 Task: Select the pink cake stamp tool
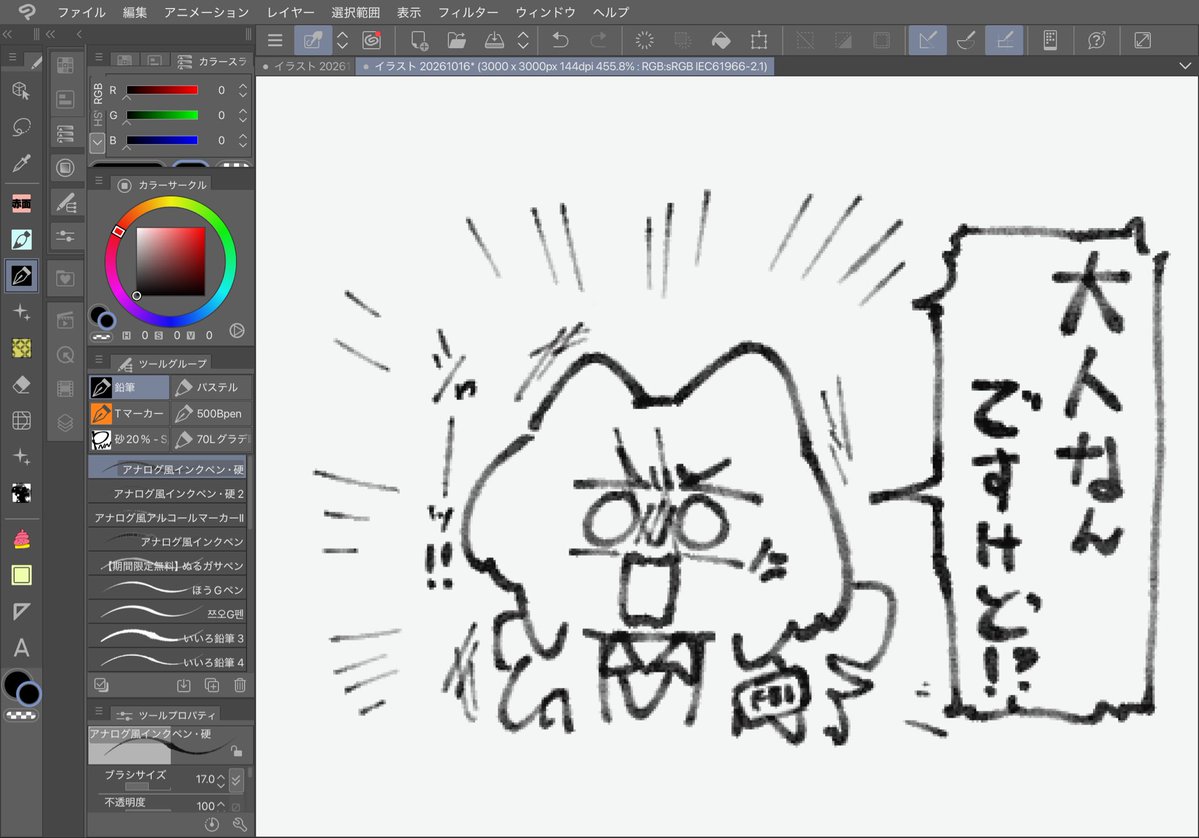[21, 539]
